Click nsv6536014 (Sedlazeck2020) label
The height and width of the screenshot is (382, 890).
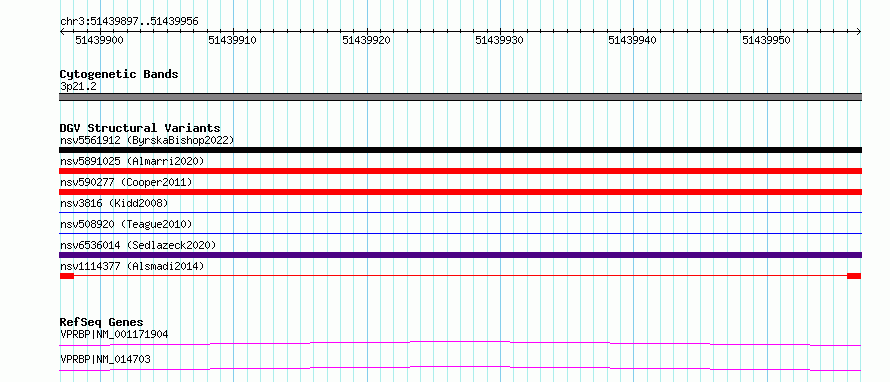coord(138,245)
